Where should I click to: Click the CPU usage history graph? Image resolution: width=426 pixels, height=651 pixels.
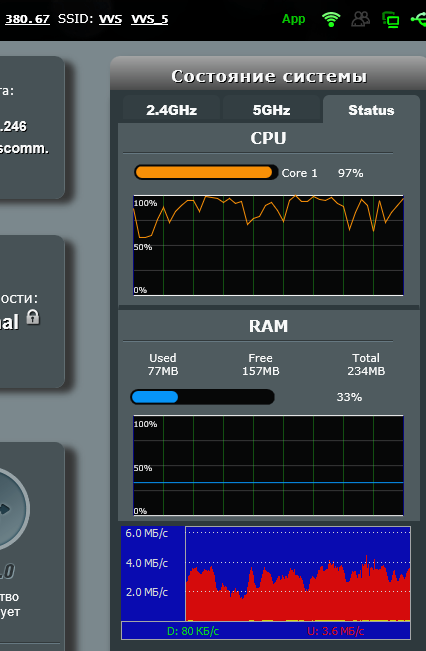click(268, 245)
